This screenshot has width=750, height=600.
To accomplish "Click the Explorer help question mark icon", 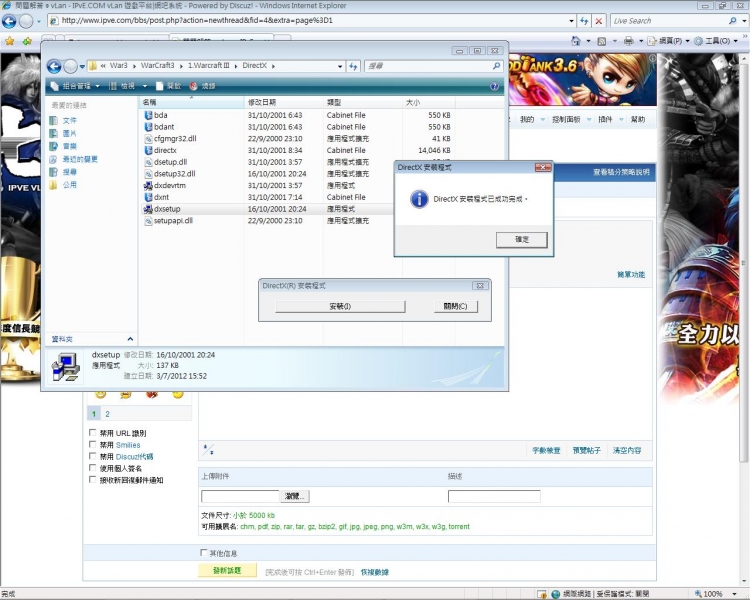I will pos(494,87).
